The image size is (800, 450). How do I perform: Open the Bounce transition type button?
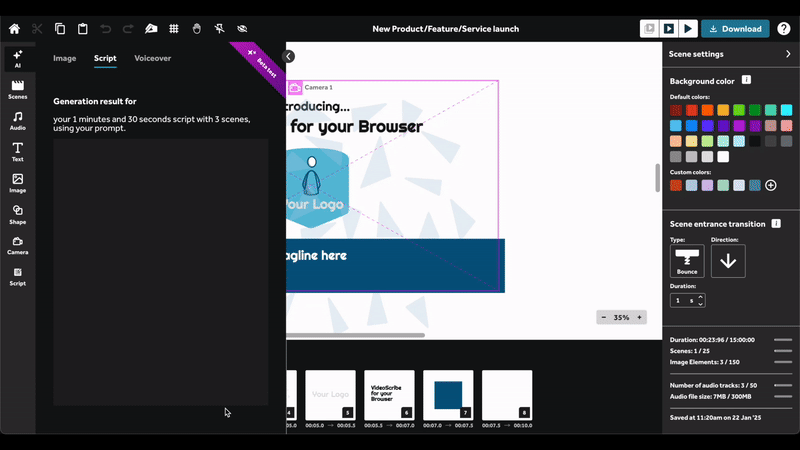pos(687,261)
